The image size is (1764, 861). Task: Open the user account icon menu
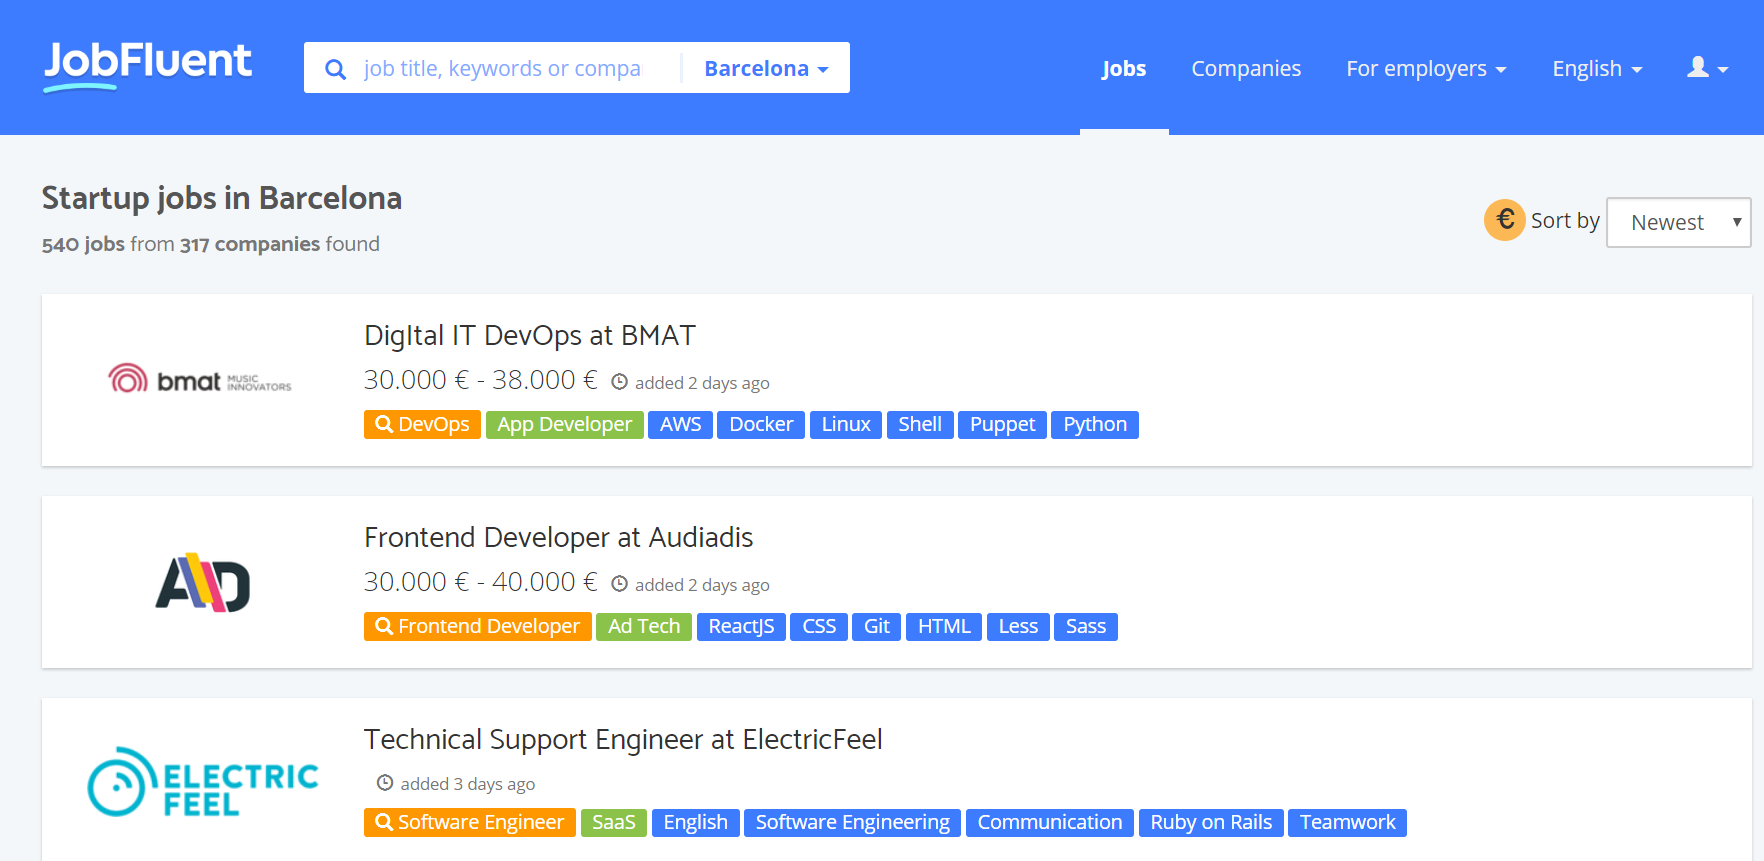click(1708, 68)
